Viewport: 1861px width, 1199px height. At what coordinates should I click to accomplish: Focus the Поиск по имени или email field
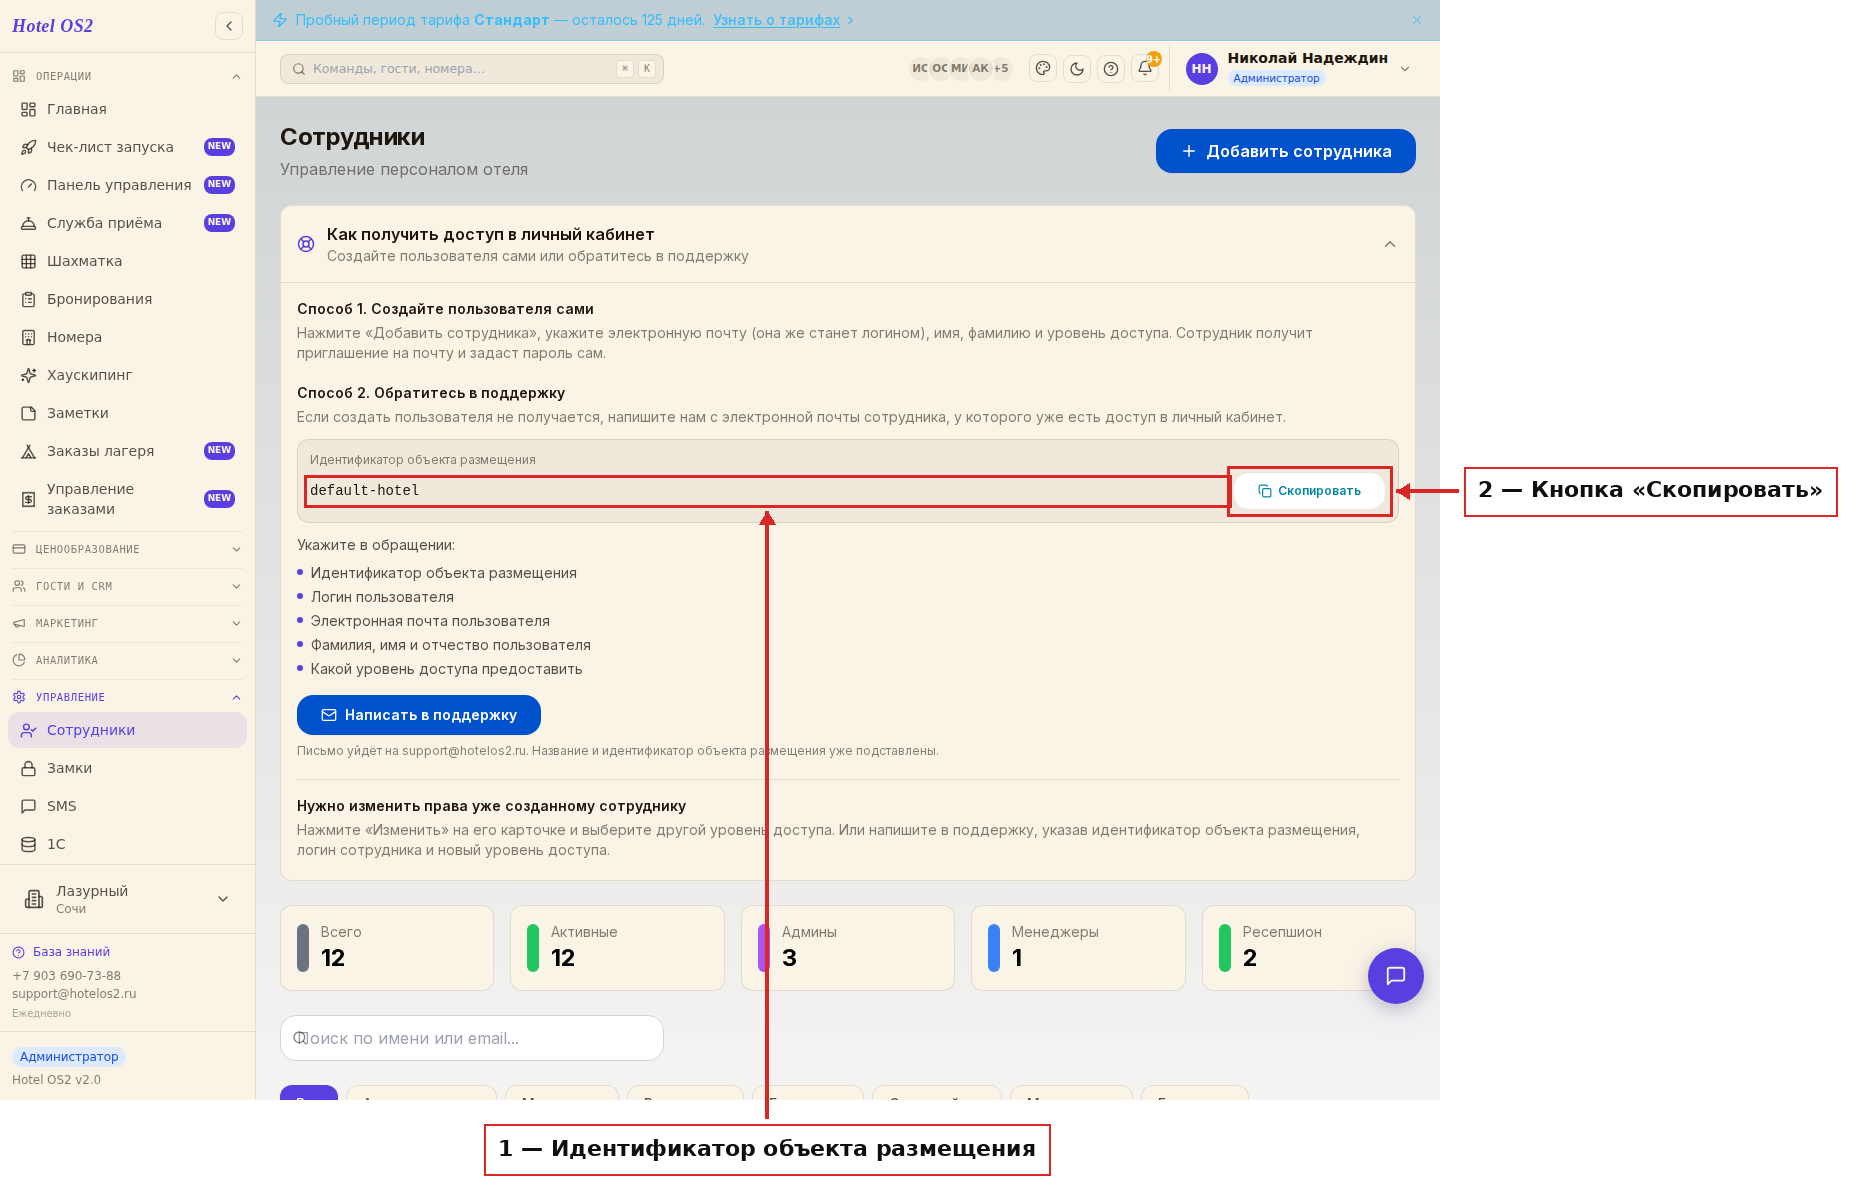coord(472,1038)
